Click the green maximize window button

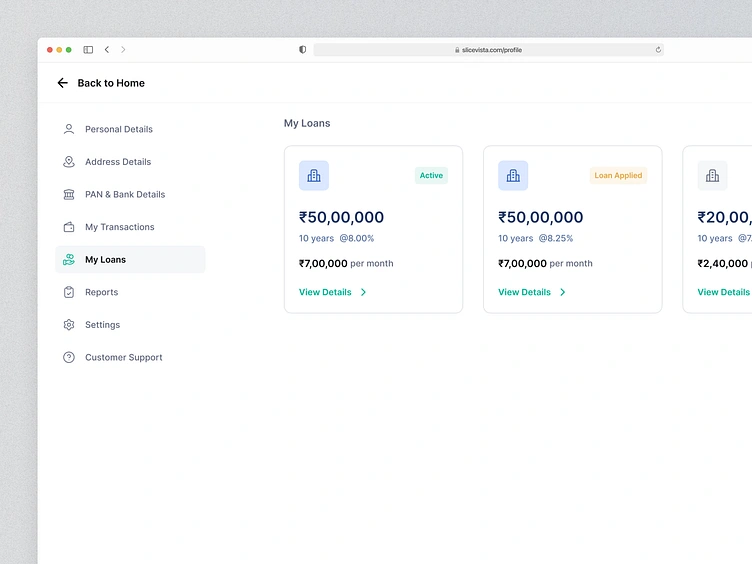click(x=69, y=50)
